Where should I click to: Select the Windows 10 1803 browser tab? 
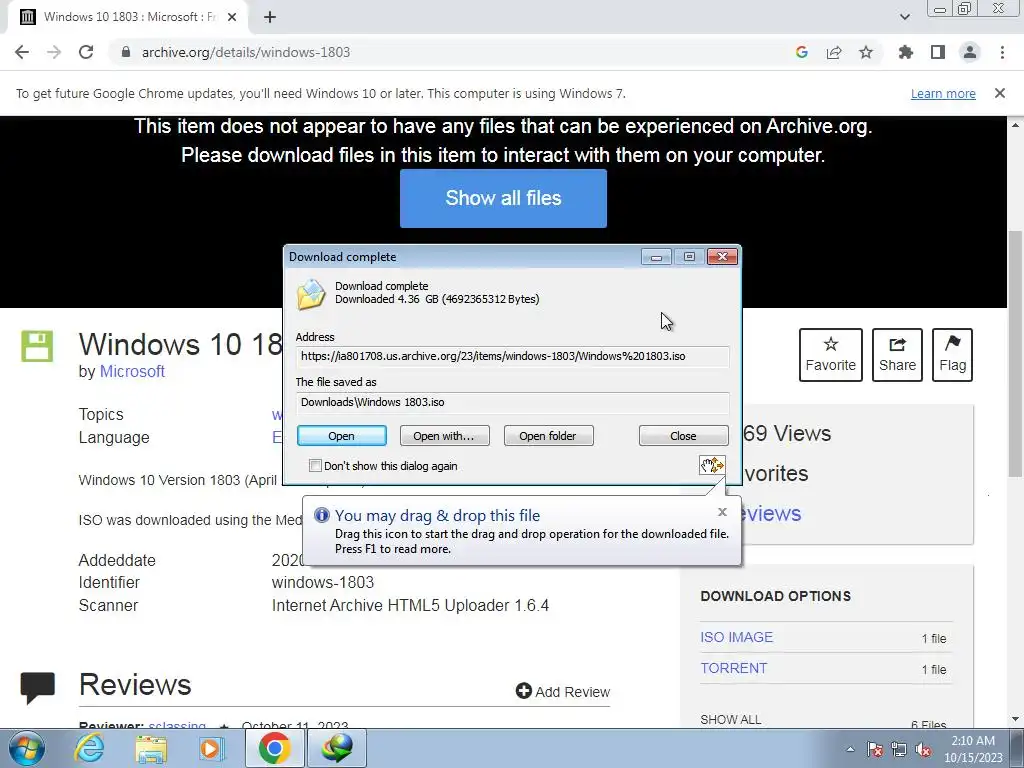click(128, 17)
